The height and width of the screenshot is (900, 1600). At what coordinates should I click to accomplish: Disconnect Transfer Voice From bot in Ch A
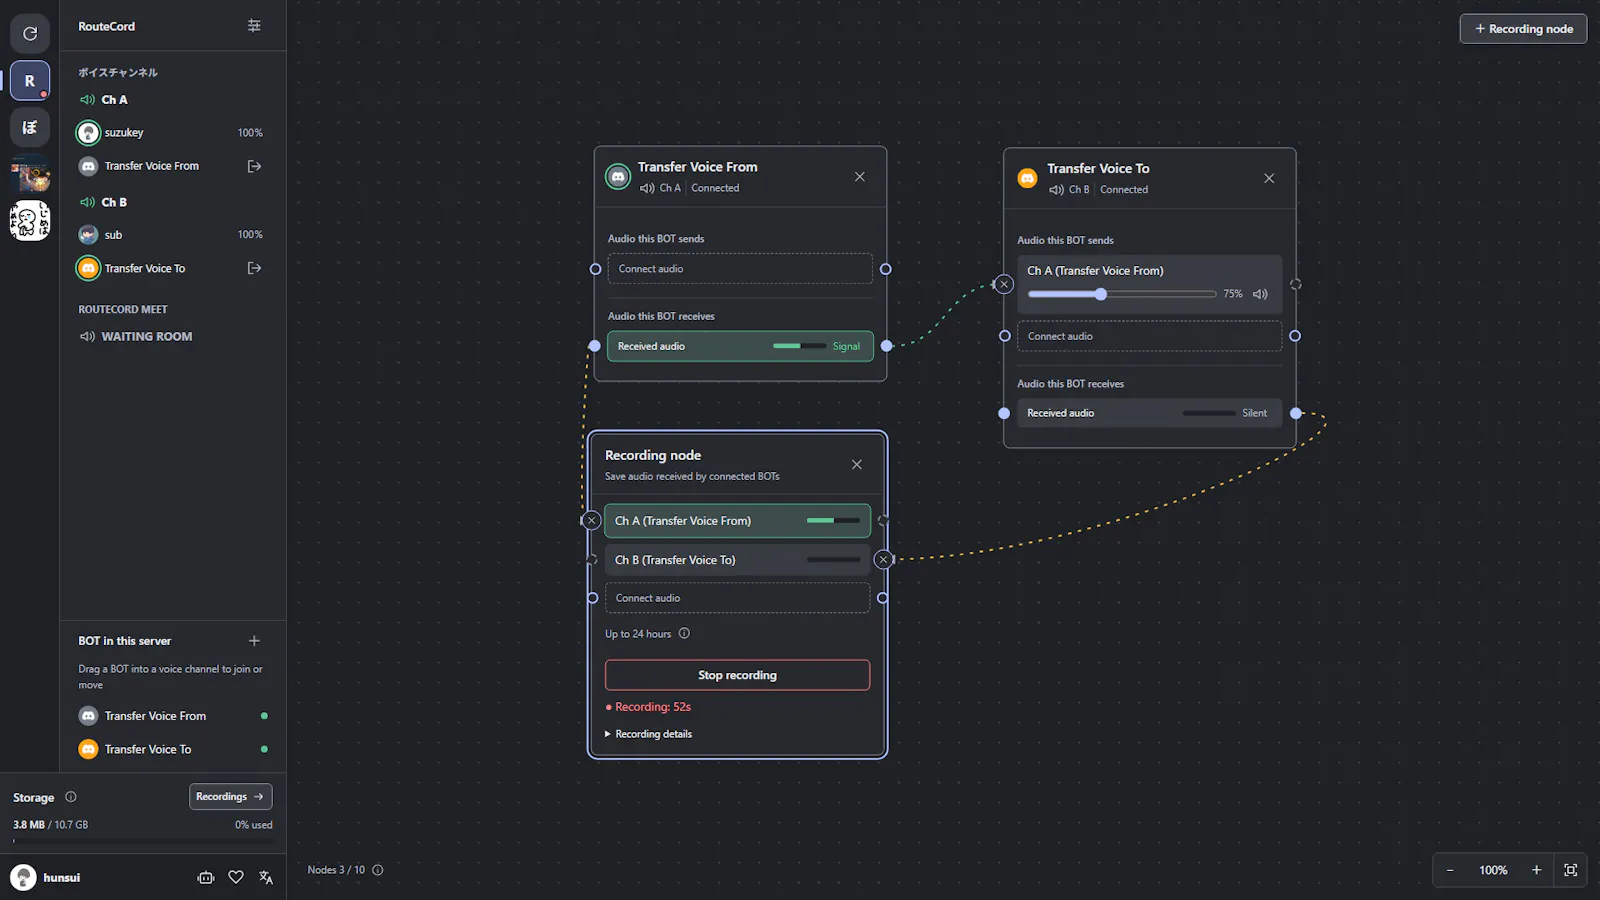(x=254, y=166)
